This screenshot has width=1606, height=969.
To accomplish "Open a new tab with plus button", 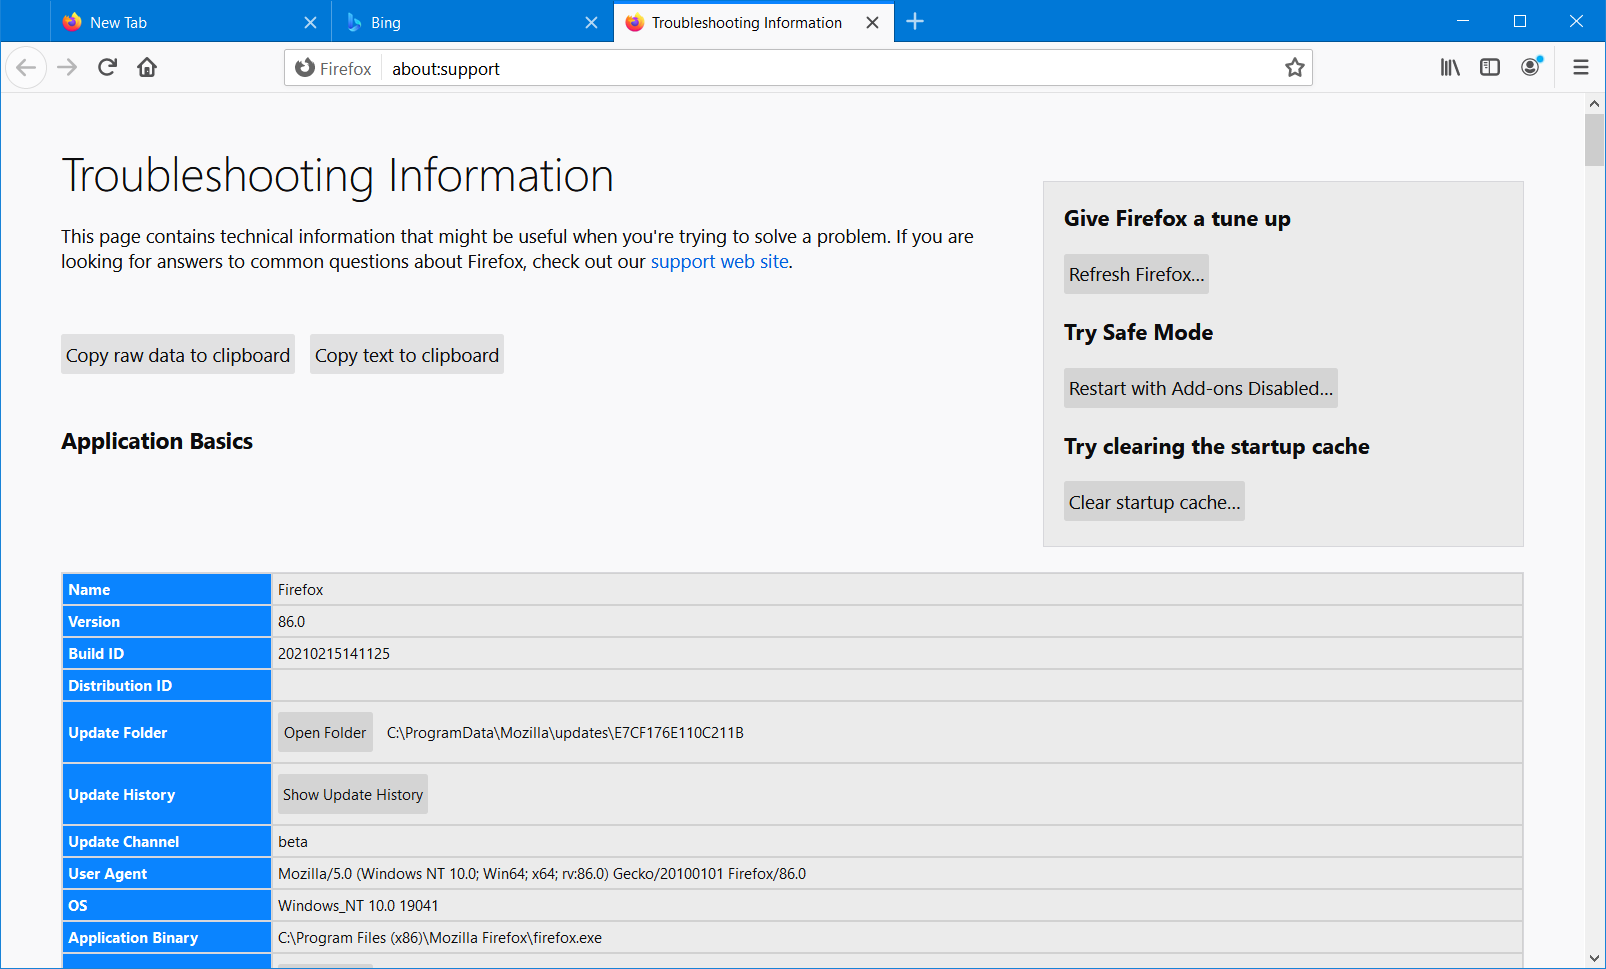I will 915,21.
